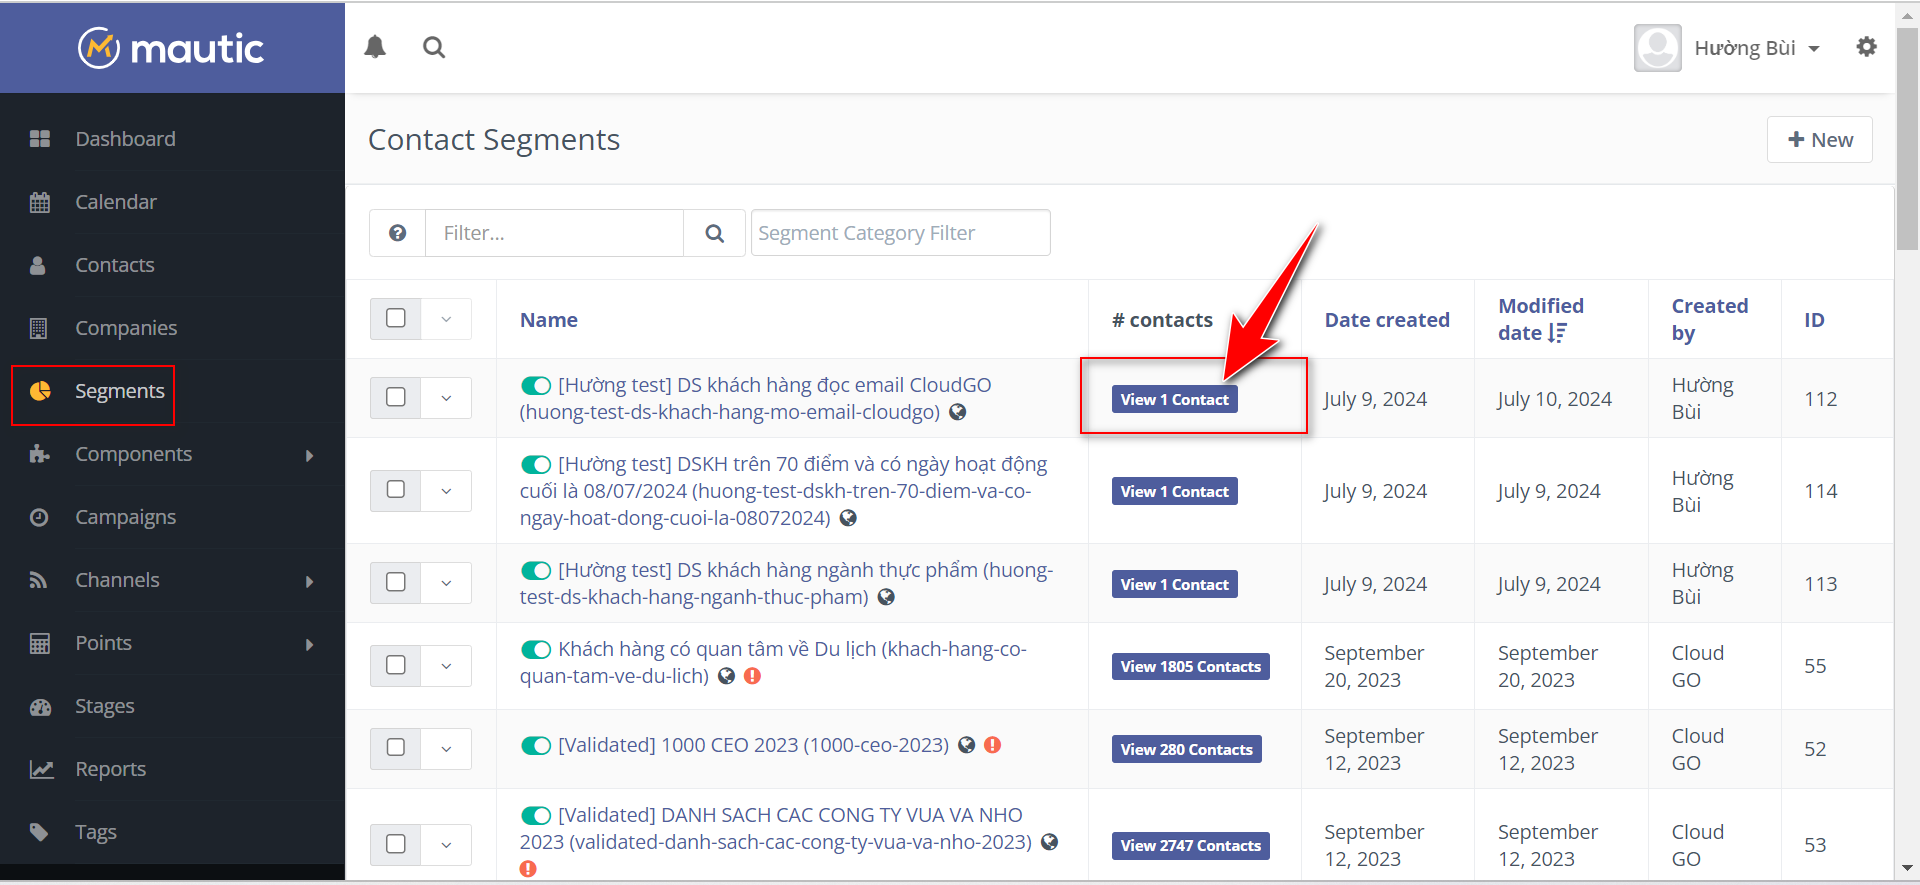Click the globe icon next to 1000 CEO 2023
The height and width of the screenshot is (885, 1920).
[967, 745]
